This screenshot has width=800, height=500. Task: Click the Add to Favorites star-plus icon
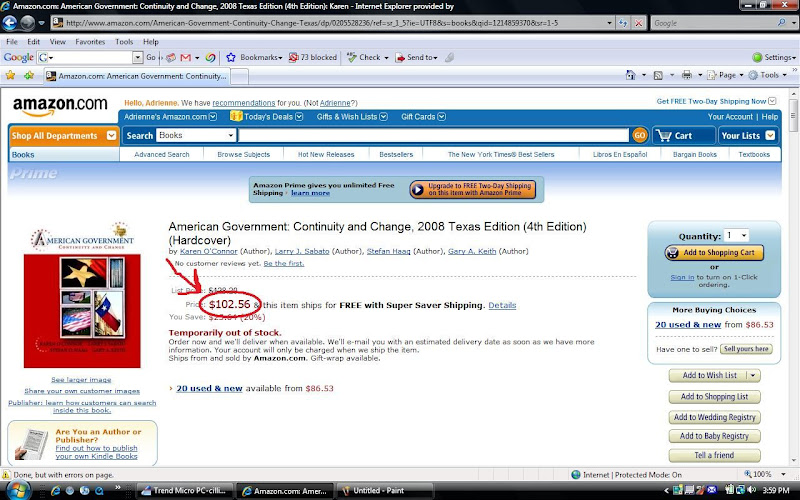29,76
